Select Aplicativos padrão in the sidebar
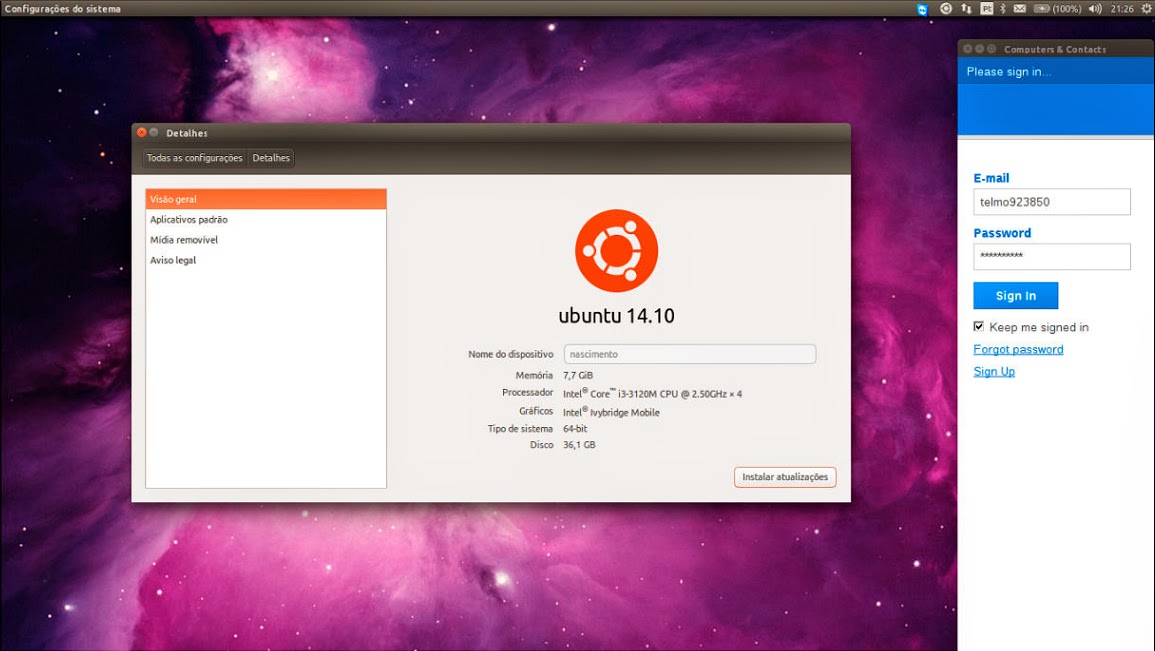The height and width of the screenshot is (651, 1155). (266, 219)
